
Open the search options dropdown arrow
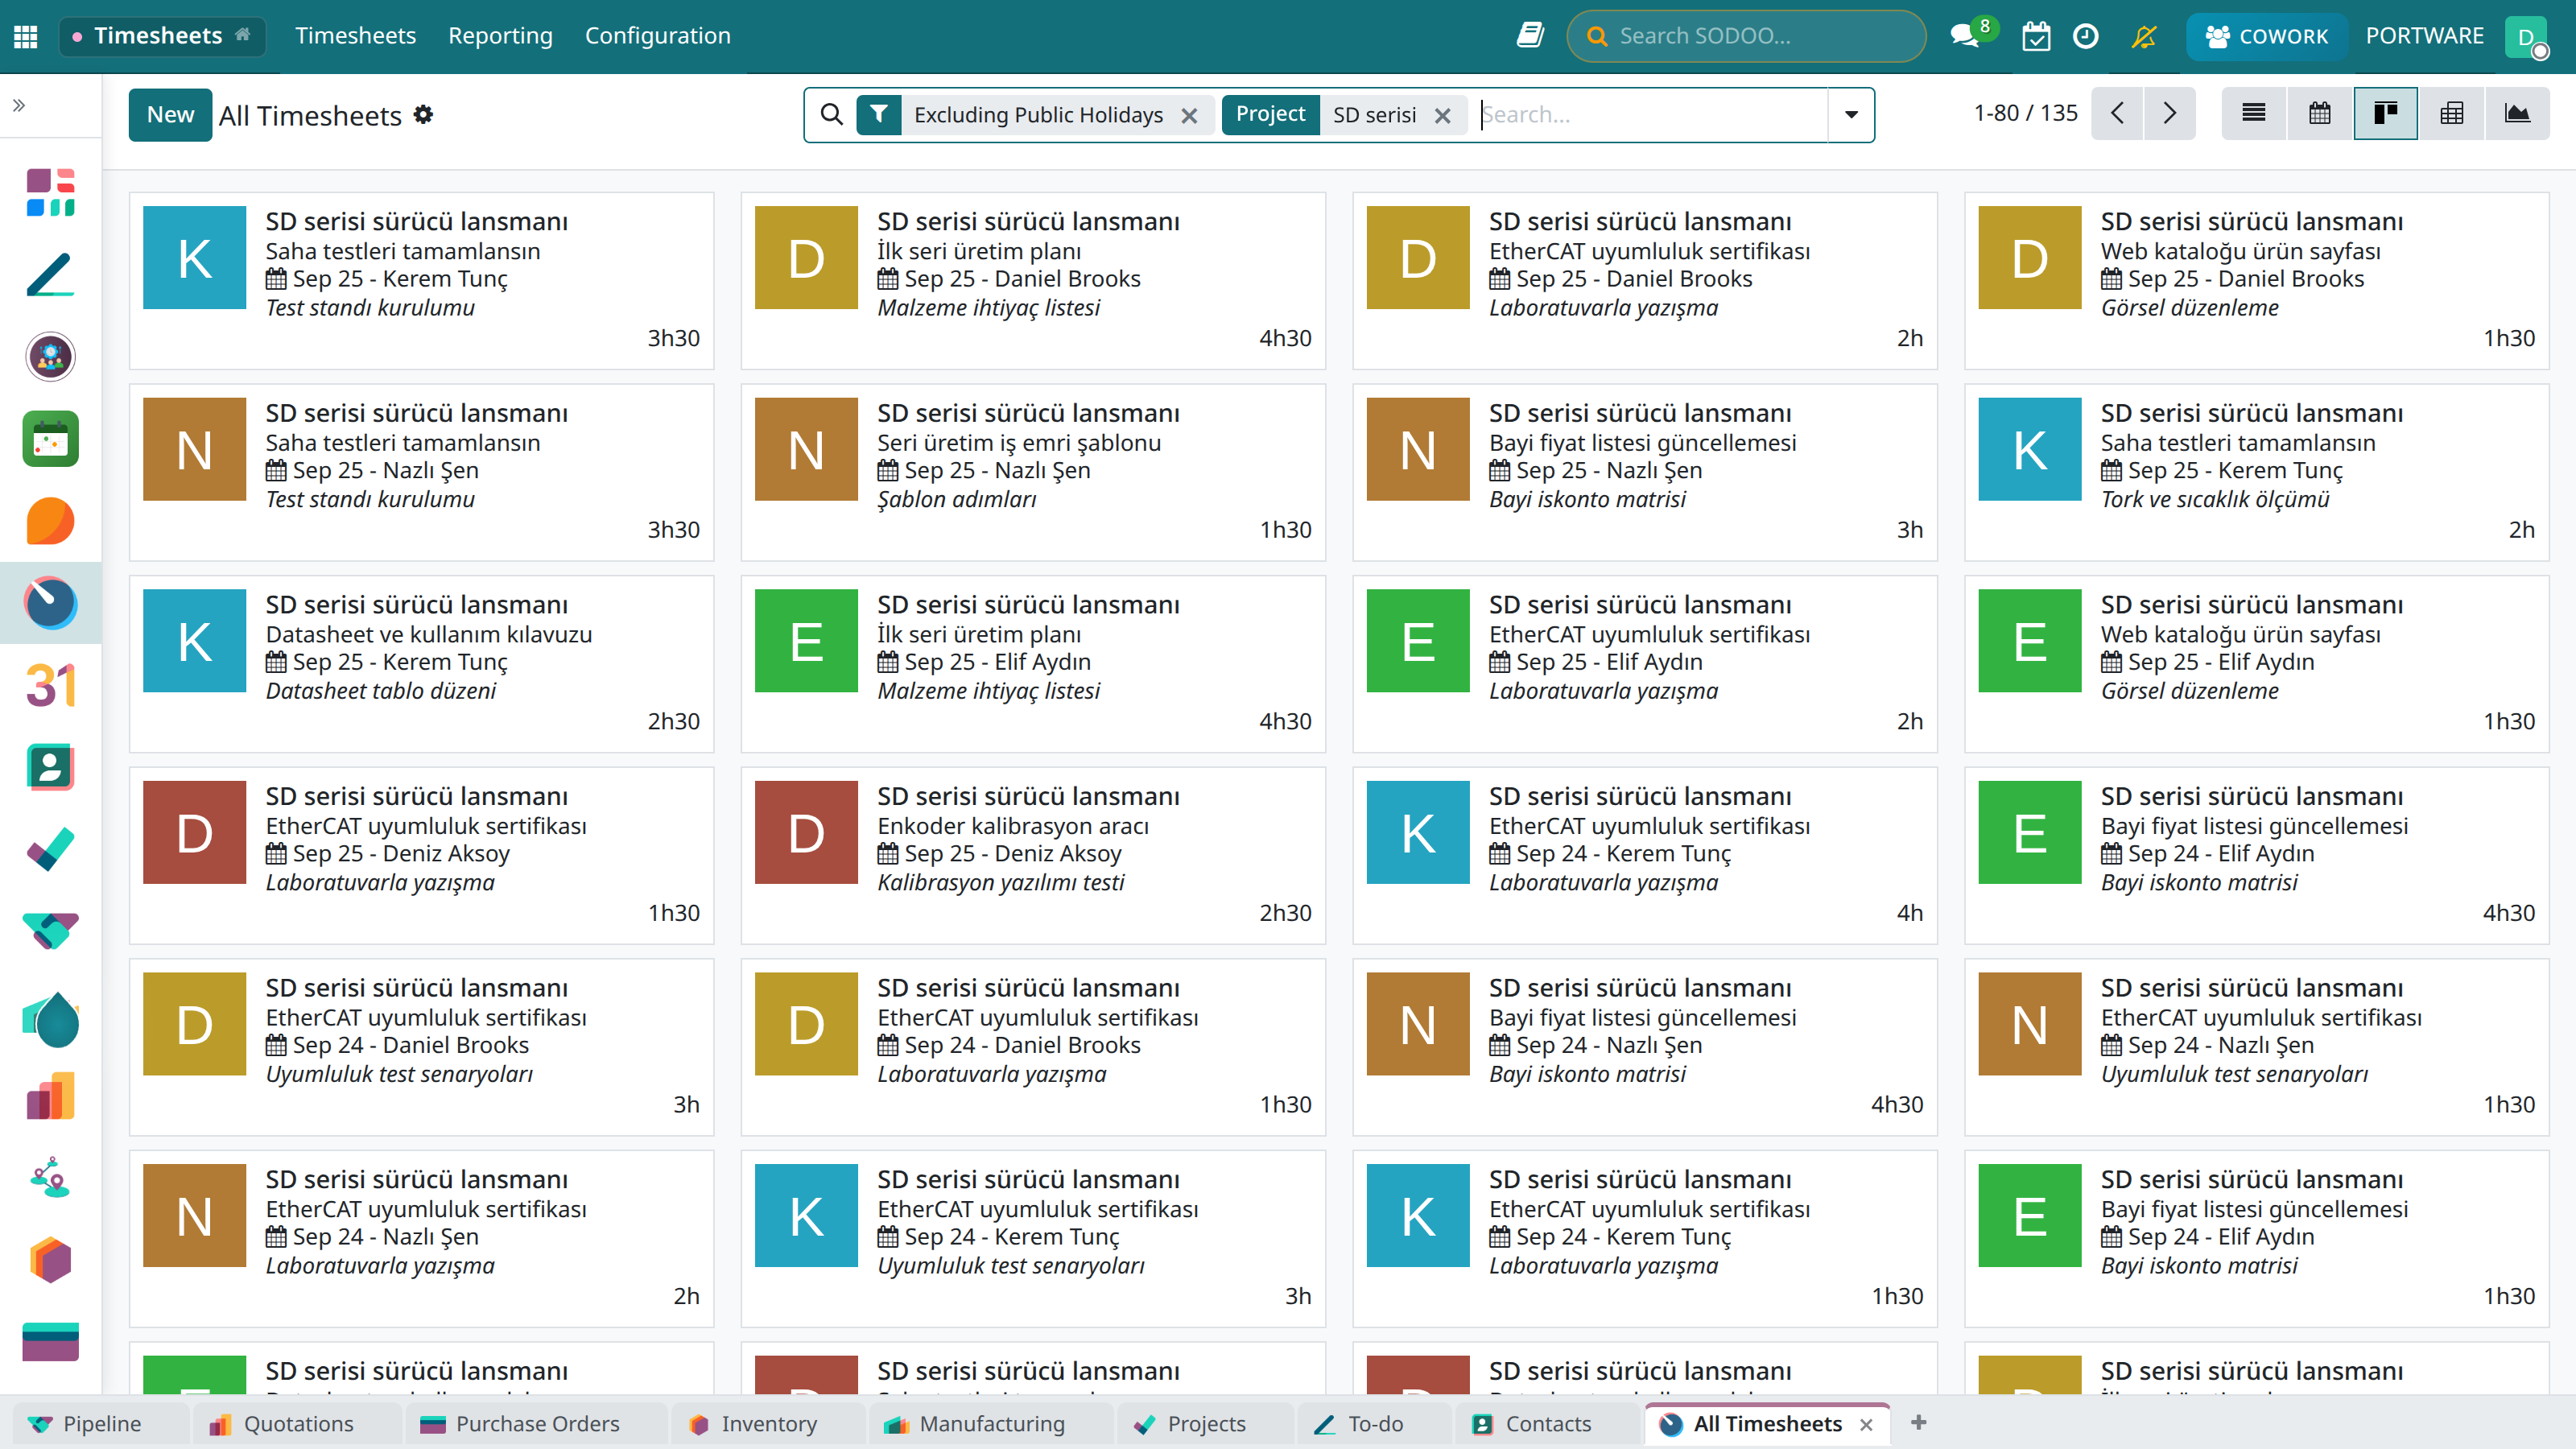click(x=1851, y=115)
